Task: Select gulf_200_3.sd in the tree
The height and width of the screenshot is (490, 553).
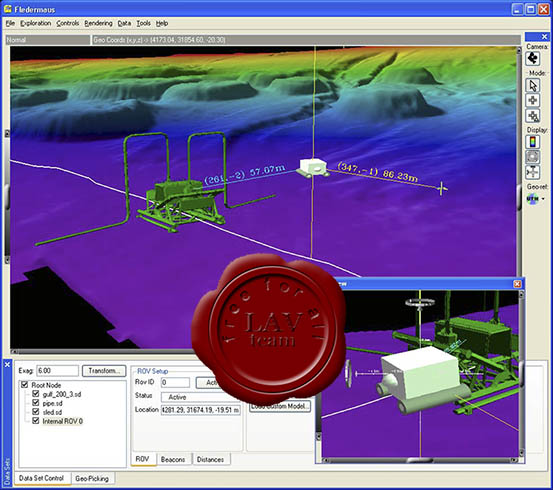Action: (x=62, y=394)
